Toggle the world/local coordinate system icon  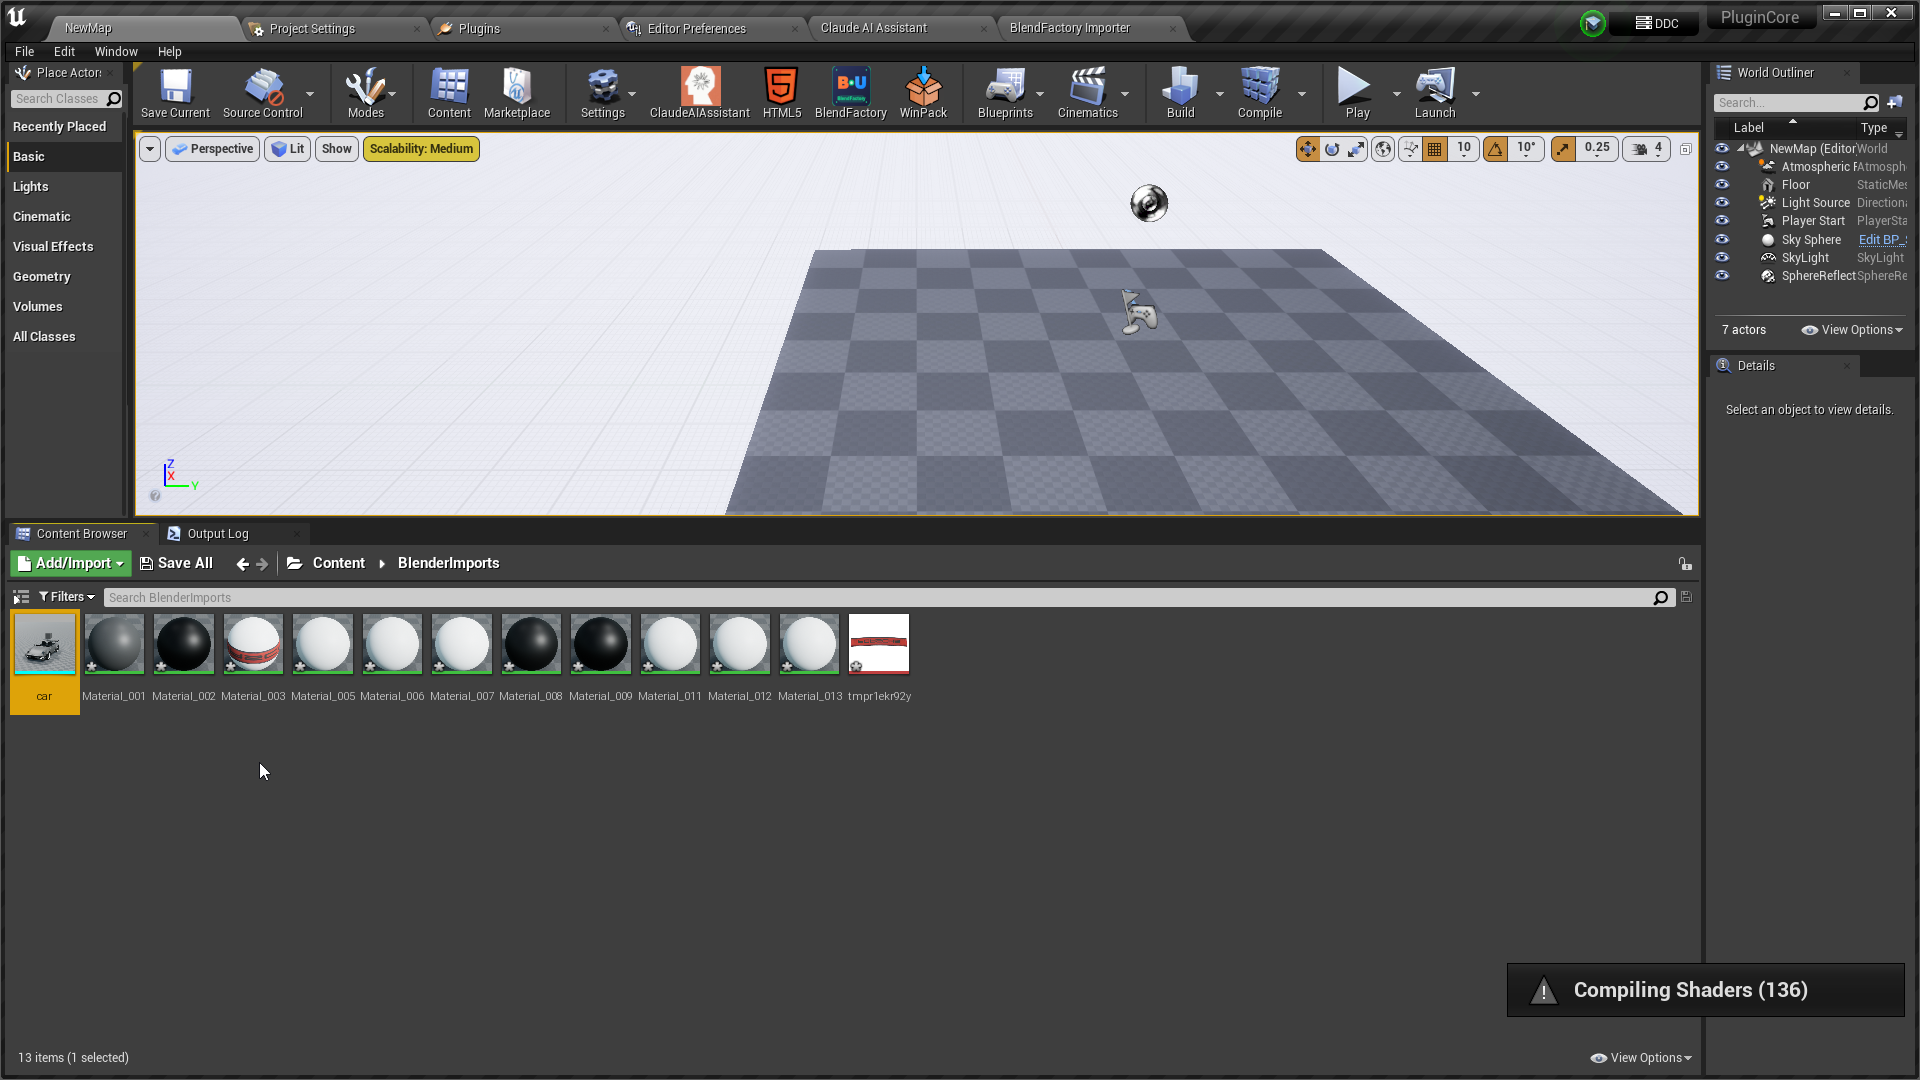click(1383, 149)
